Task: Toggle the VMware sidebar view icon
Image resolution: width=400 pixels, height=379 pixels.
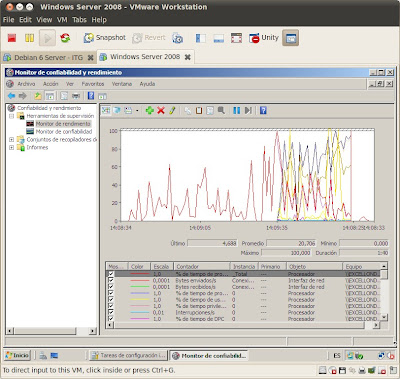Action: coord(200,38)
